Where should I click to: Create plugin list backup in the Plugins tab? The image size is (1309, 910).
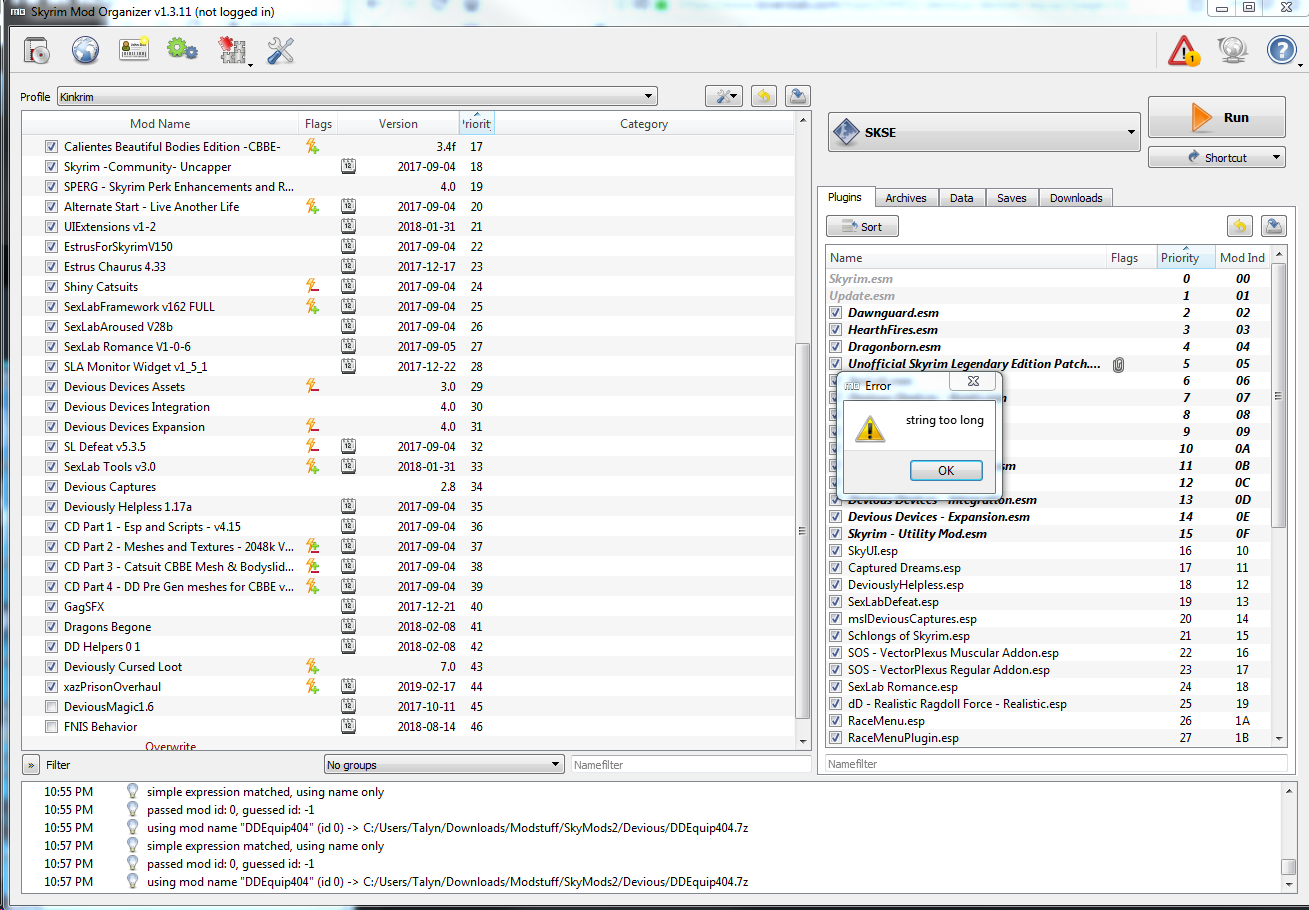tap(1273, 226)
